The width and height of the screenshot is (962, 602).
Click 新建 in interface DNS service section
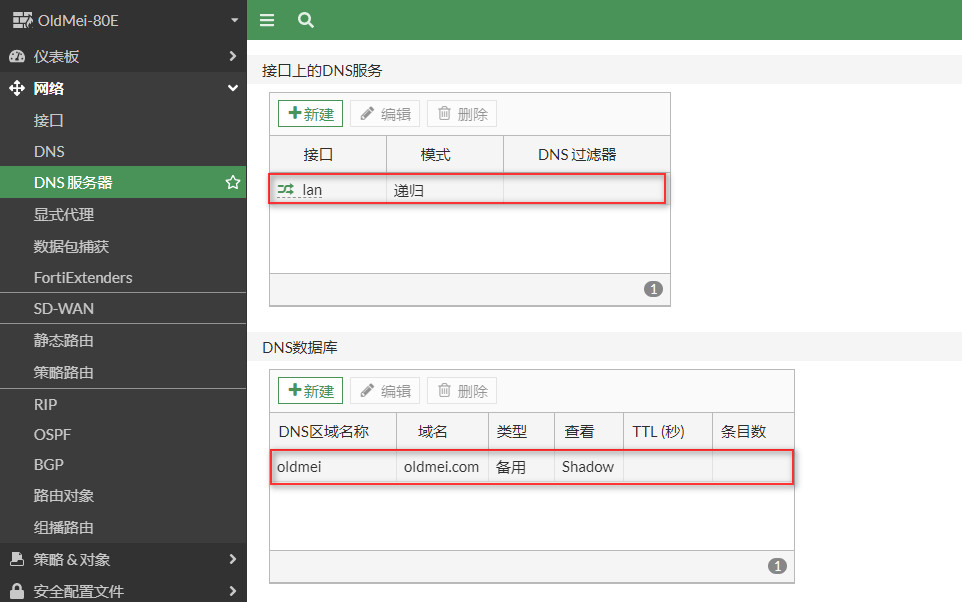310,114
